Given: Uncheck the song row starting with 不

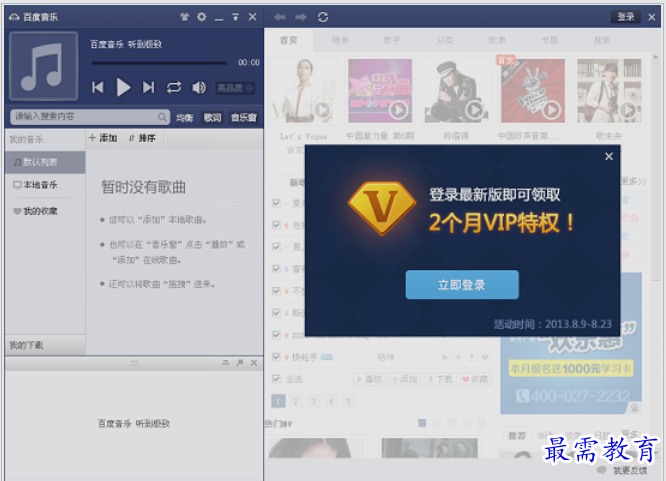Looking at the screenshot, I should (277, 291).
